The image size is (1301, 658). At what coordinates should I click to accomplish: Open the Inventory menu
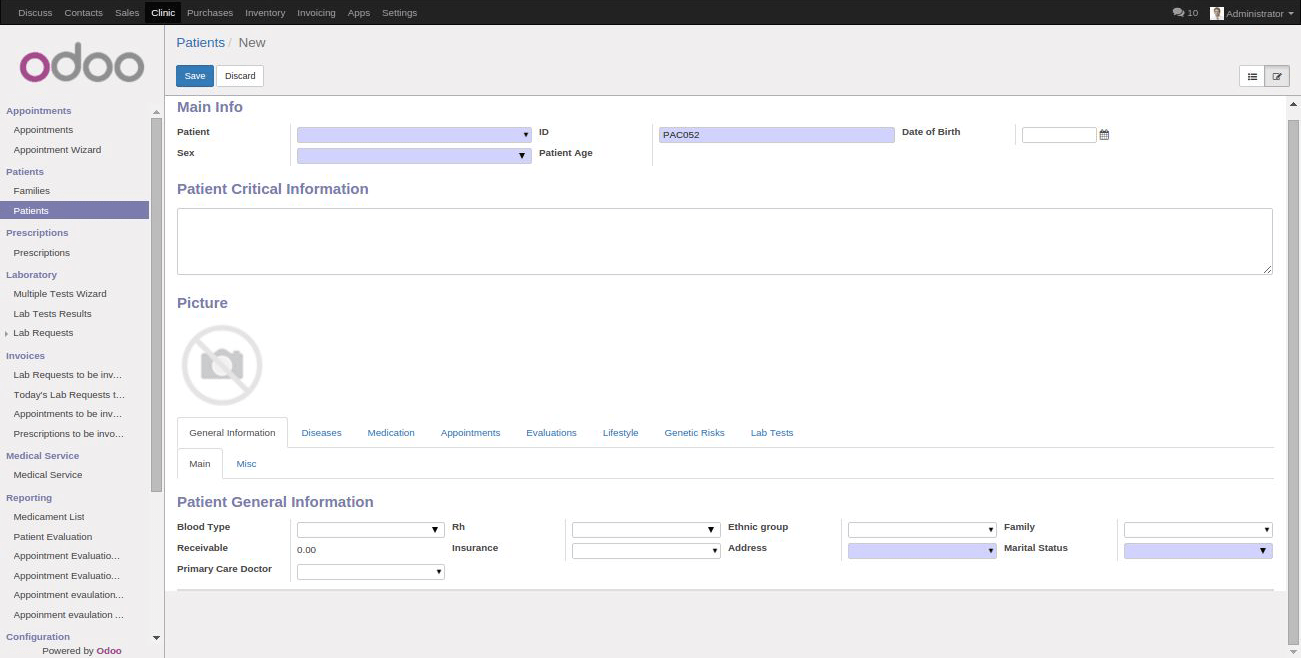click(x=265, y=13)
